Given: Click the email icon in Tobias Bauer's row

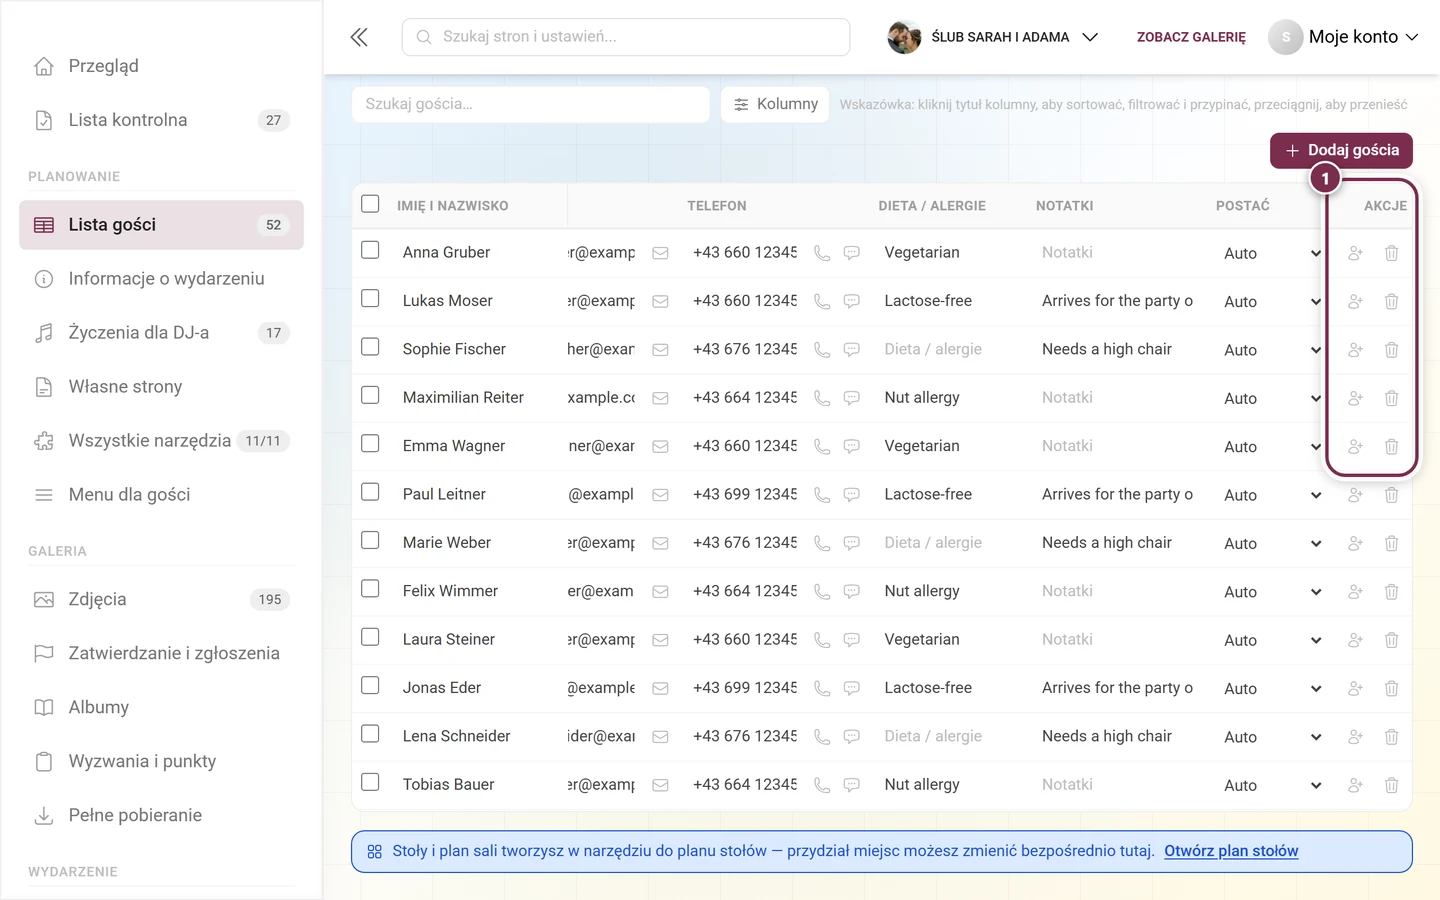Looking at the screenshot, I should 660,785.
